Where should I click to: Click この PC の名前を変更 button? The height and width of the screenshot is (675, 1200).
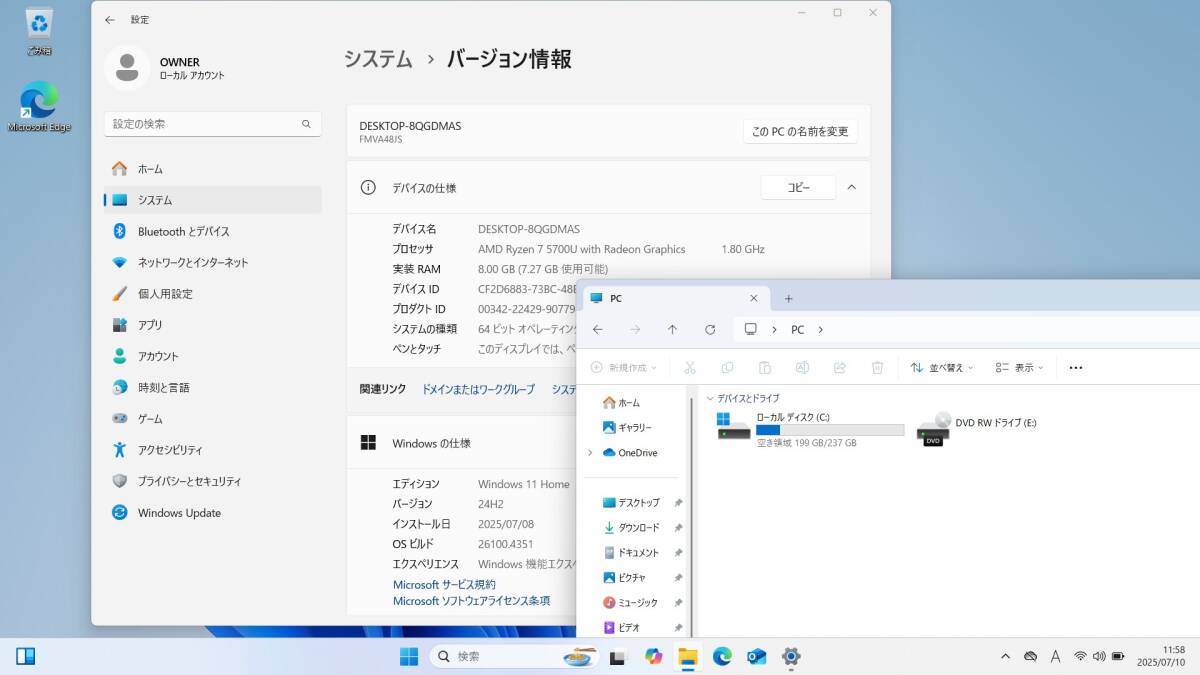(x=799, y=132)
